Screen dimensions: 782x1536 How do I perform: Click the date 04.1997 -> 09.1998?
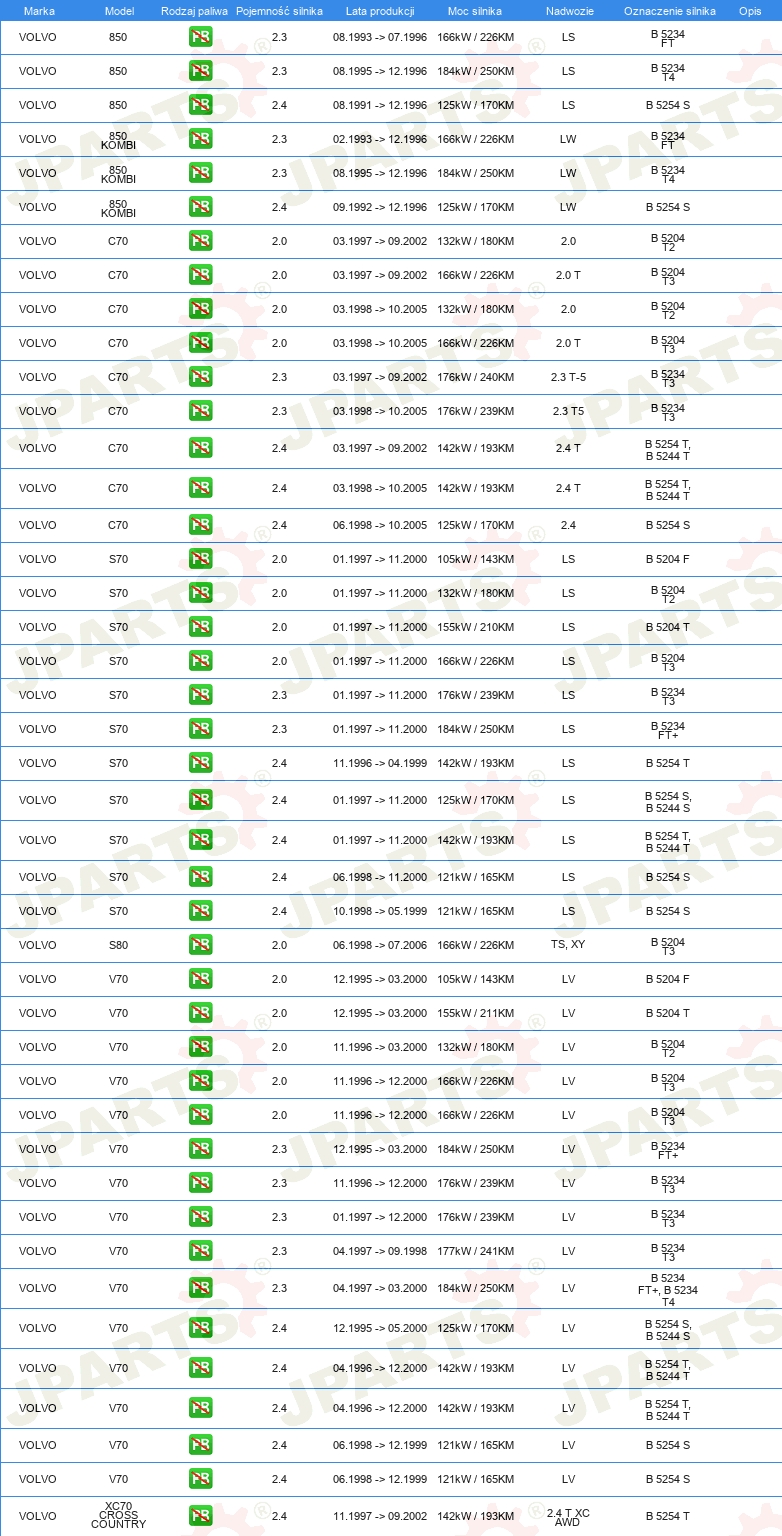point(380,1252)
